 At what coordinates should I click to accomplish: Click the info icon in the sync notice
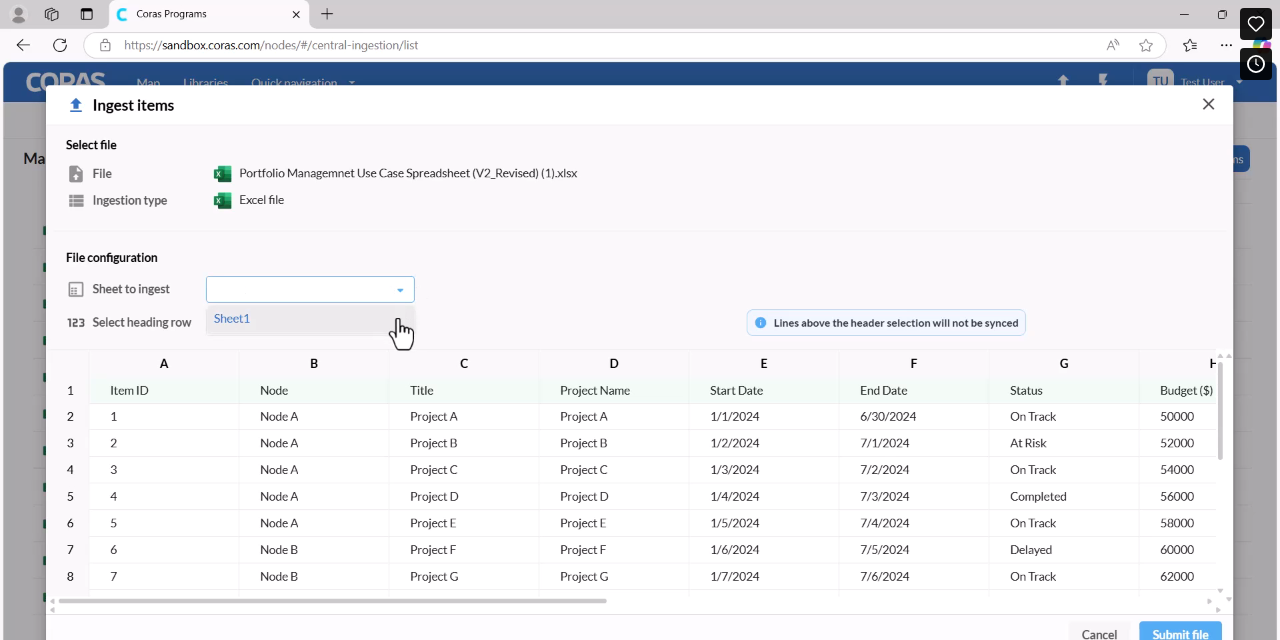click(x=761, y=323)
